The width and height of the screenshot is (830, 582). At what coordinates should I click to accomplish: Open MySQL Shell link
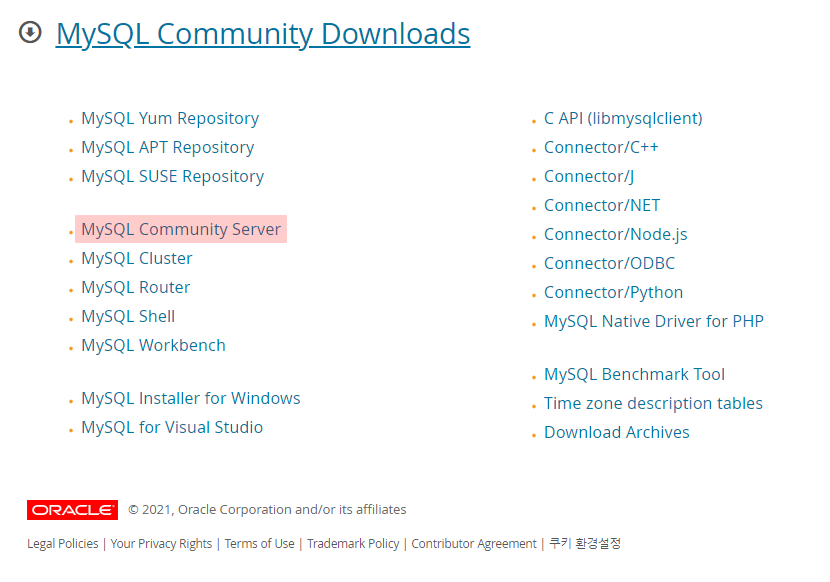pos(128,317)
